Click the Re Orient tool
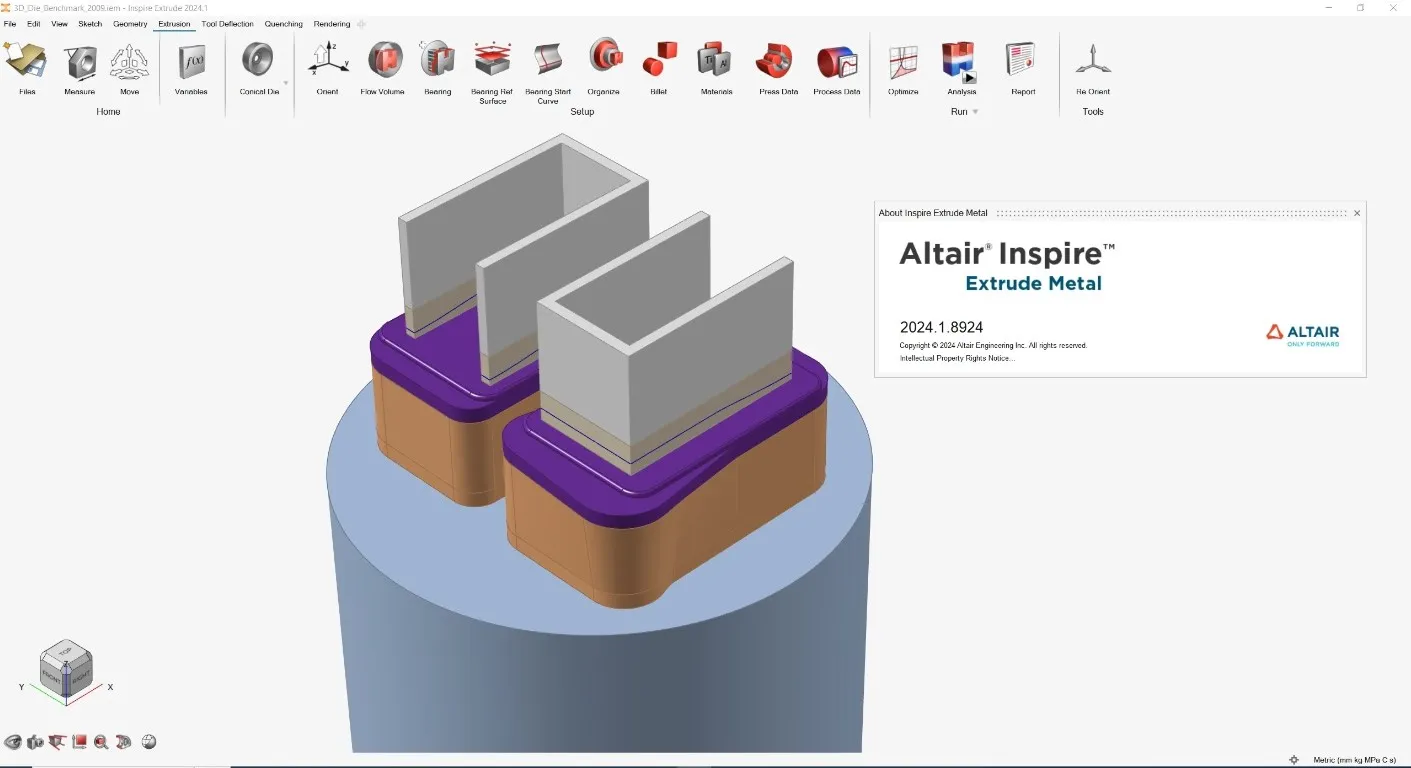 tap(1093, 67)
